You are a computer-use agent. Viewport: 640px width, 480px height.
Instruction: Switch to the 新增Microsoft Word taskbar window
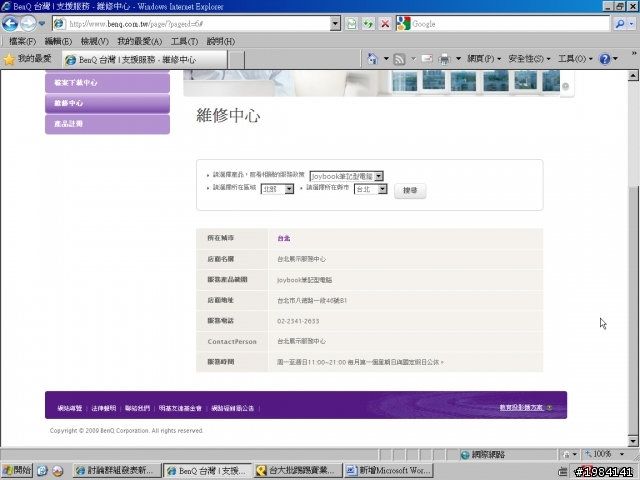pos(388,471)
